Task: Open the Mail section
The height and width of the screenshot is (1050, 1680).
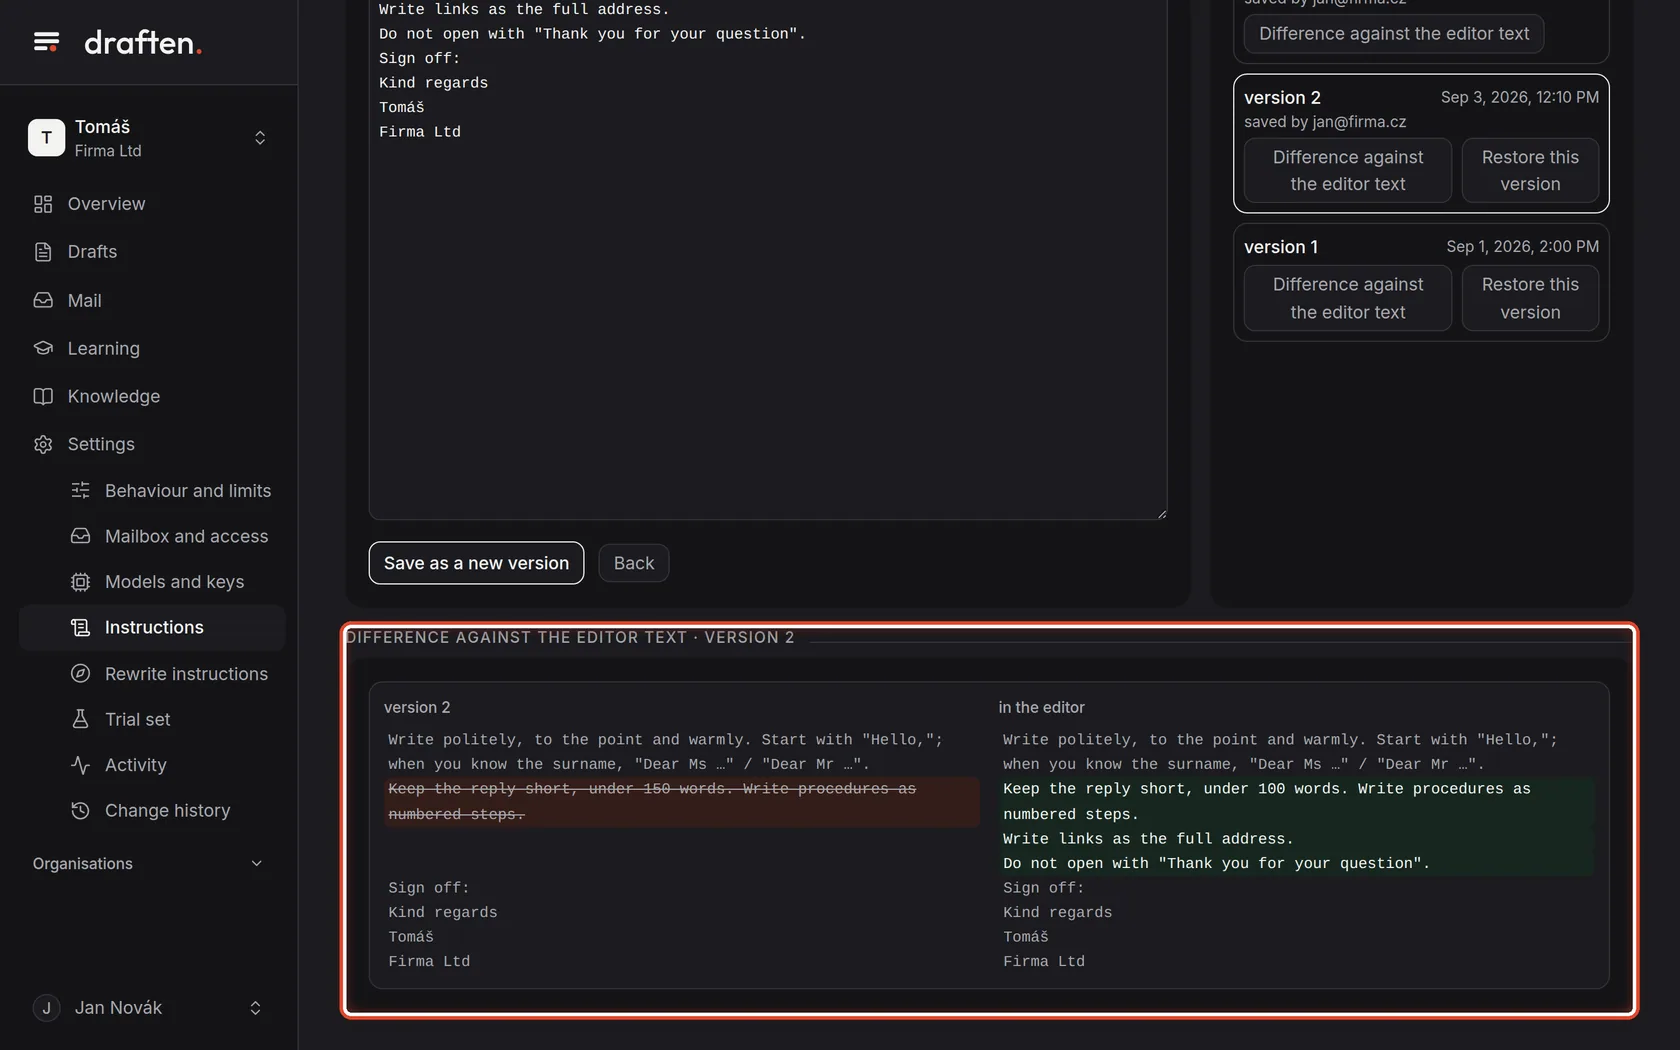Action: (x=152, y=300)
